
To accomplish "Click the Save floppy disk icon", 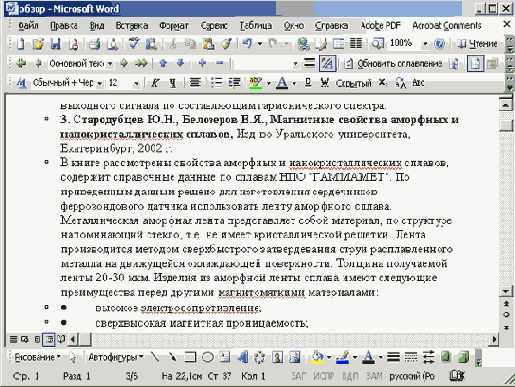I will [55, 44].
